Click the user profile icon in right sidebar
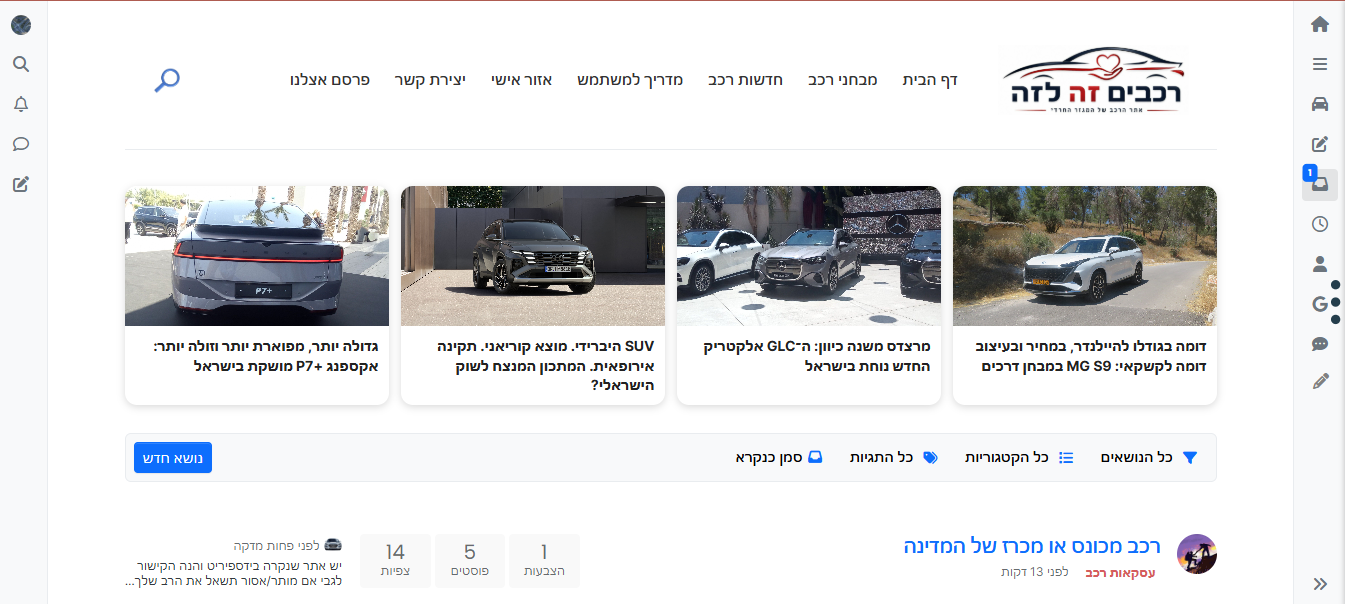Screen dimensions: 1345x604 (1320, 264)
